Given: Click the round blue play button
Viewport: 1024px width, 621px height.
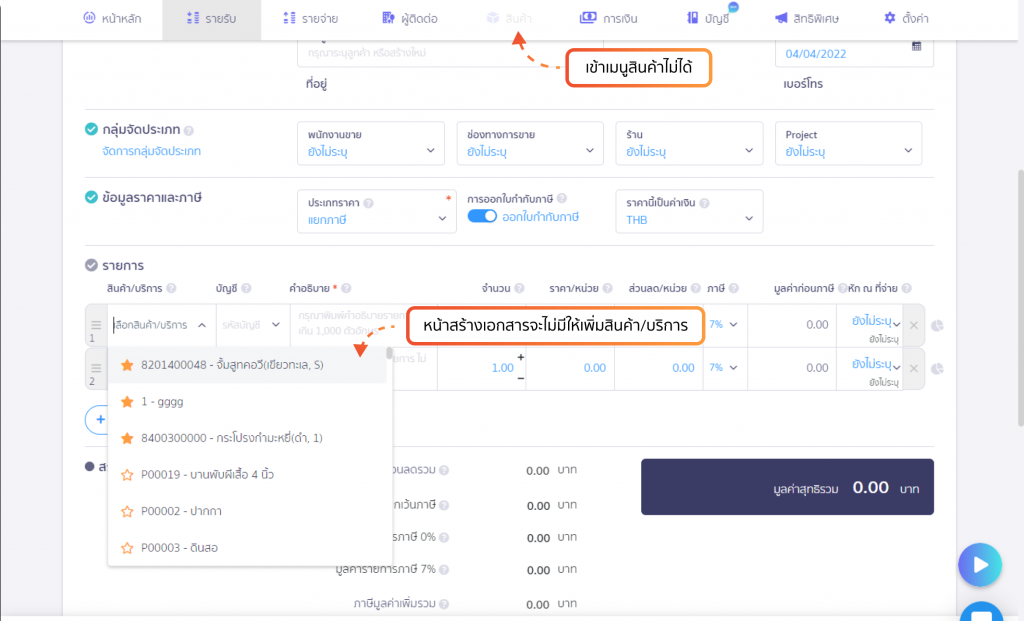Looking at the screenshot, I should click(980, 565).
